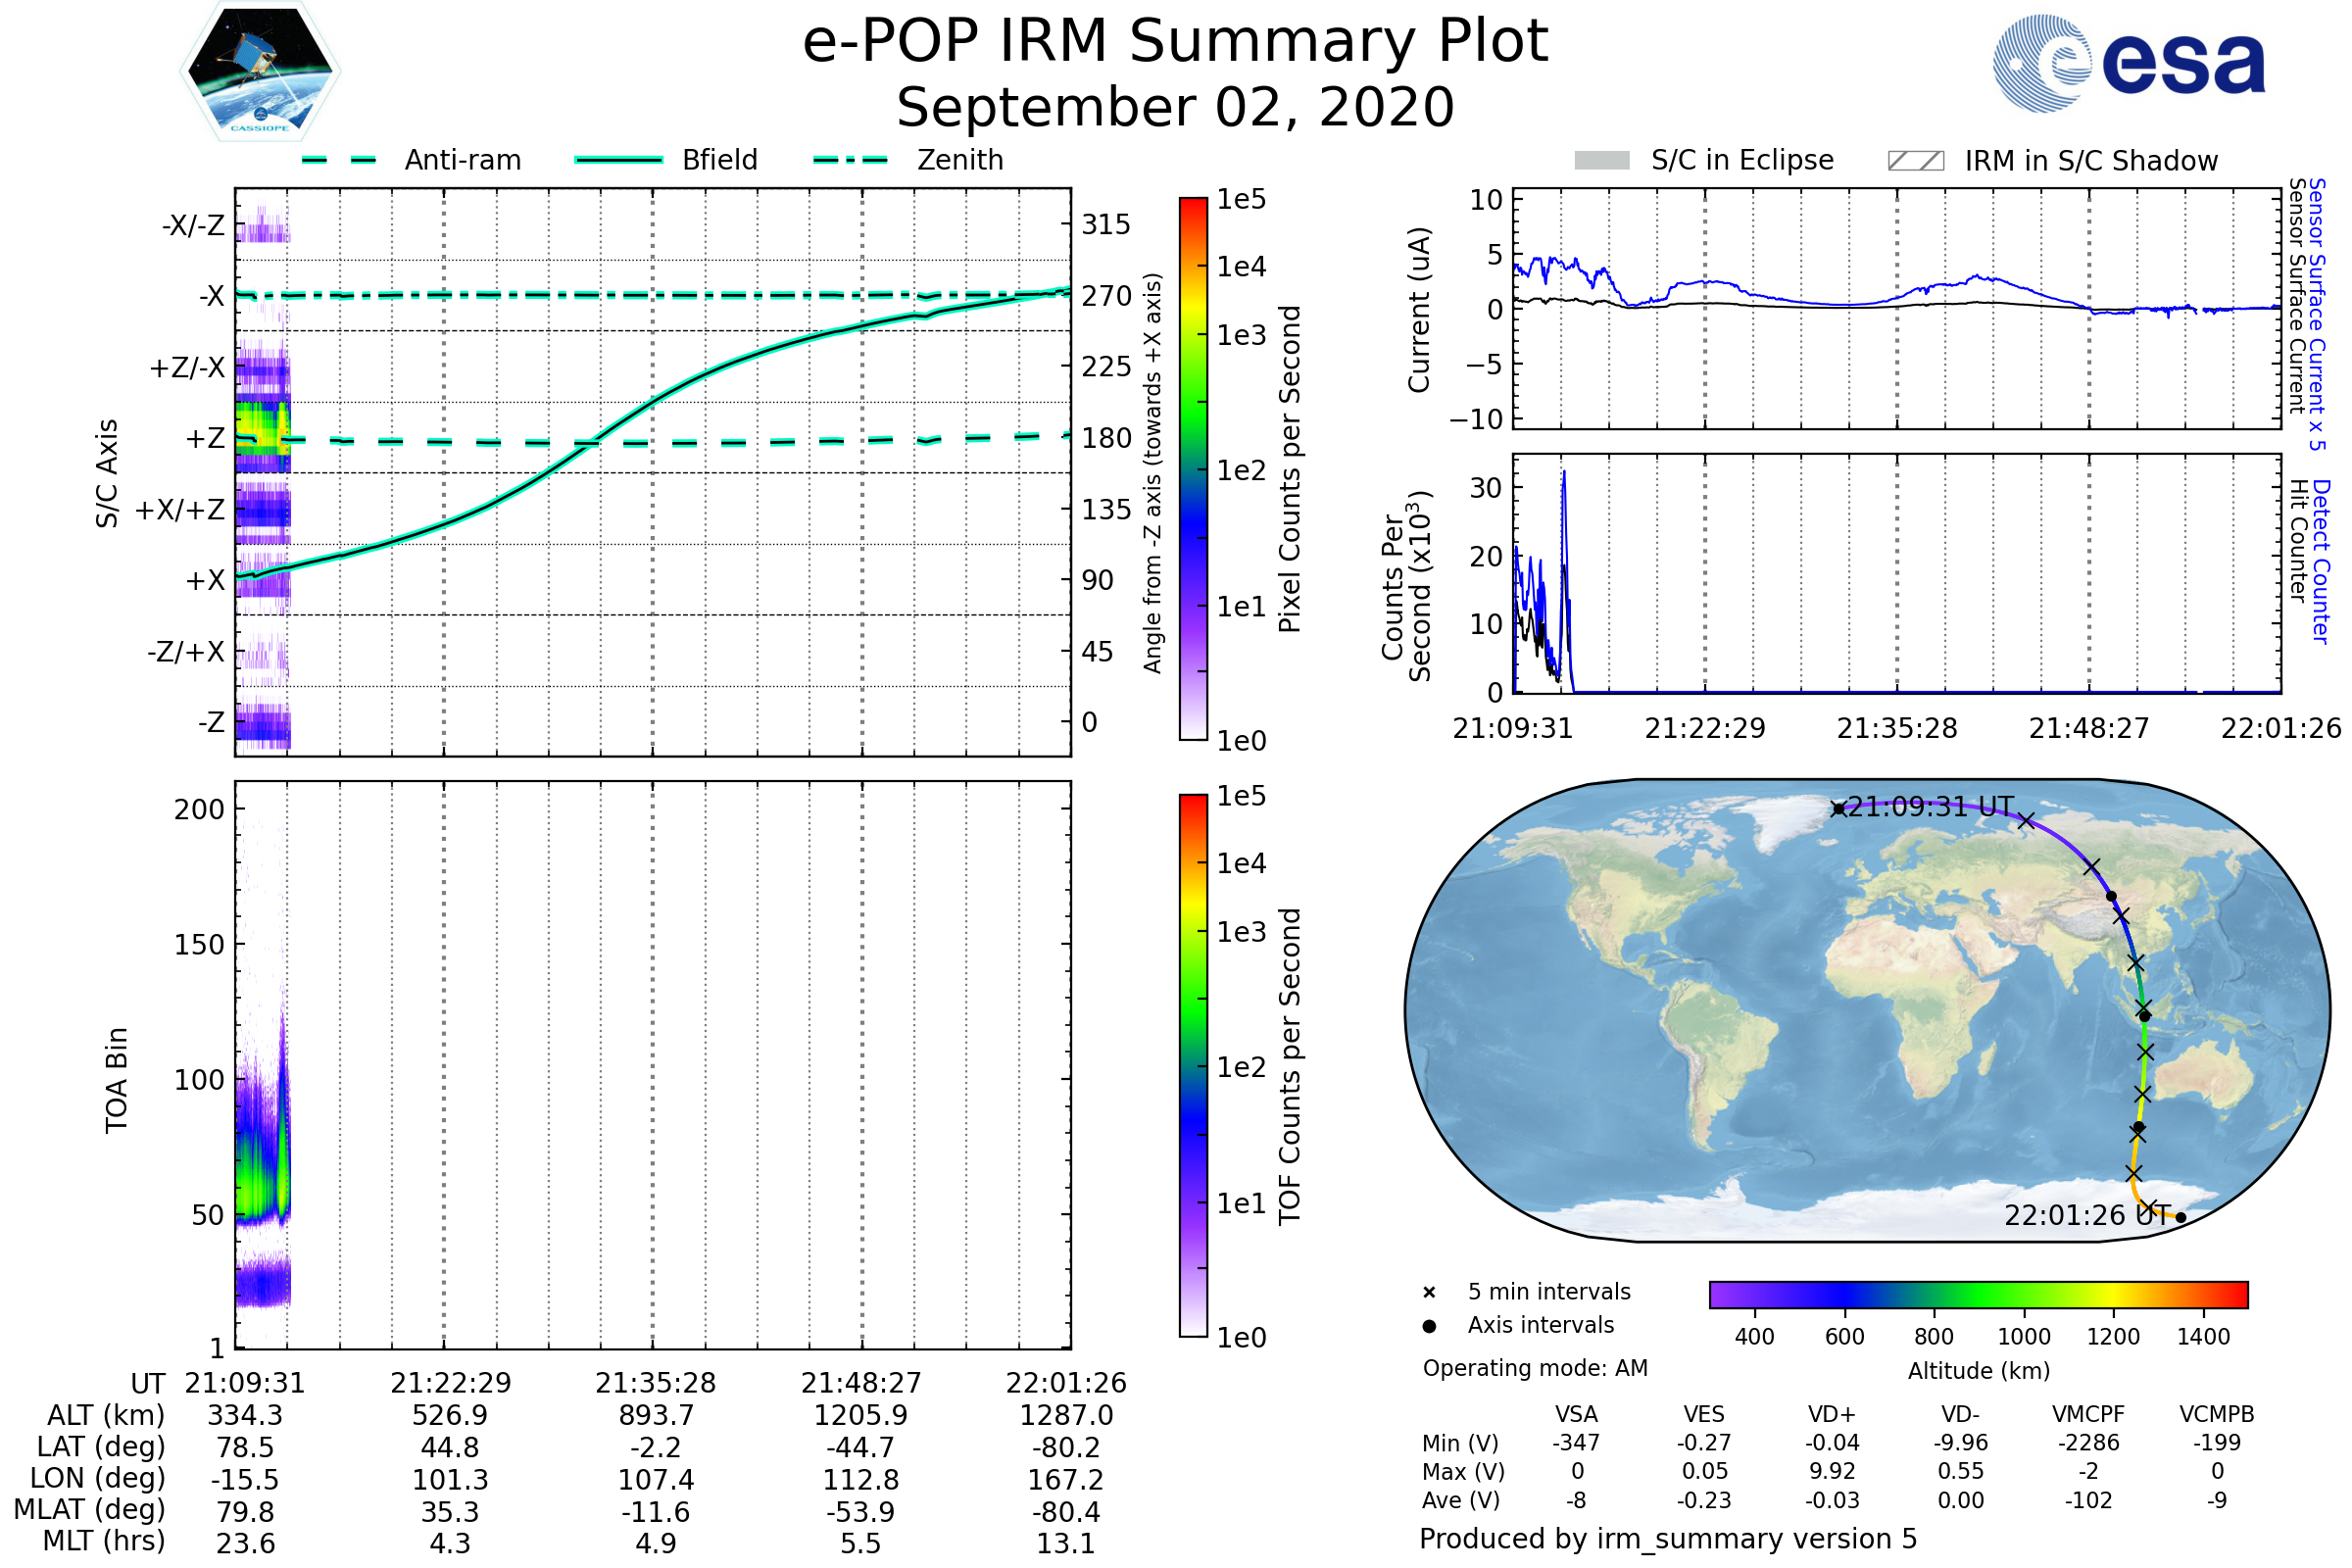Click the S/C in Eclipse gray legend patch
The image size is (2352, 1568).
pos(1601,161)
